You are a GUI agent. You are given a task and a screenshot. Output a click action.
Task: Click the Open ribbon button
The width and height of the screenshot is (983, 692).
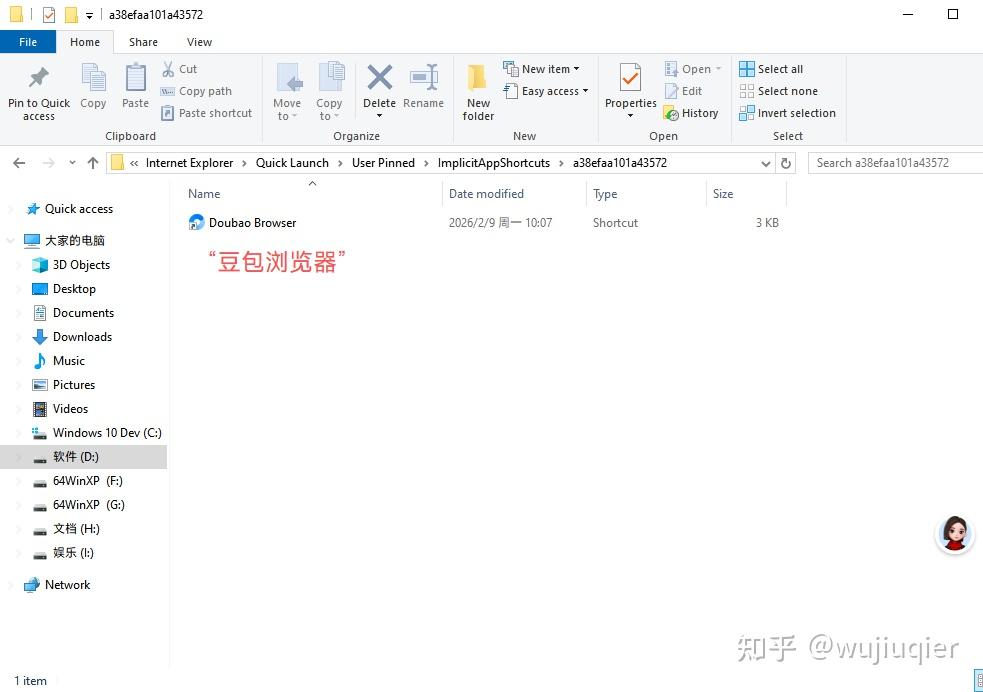coord(693,69)
